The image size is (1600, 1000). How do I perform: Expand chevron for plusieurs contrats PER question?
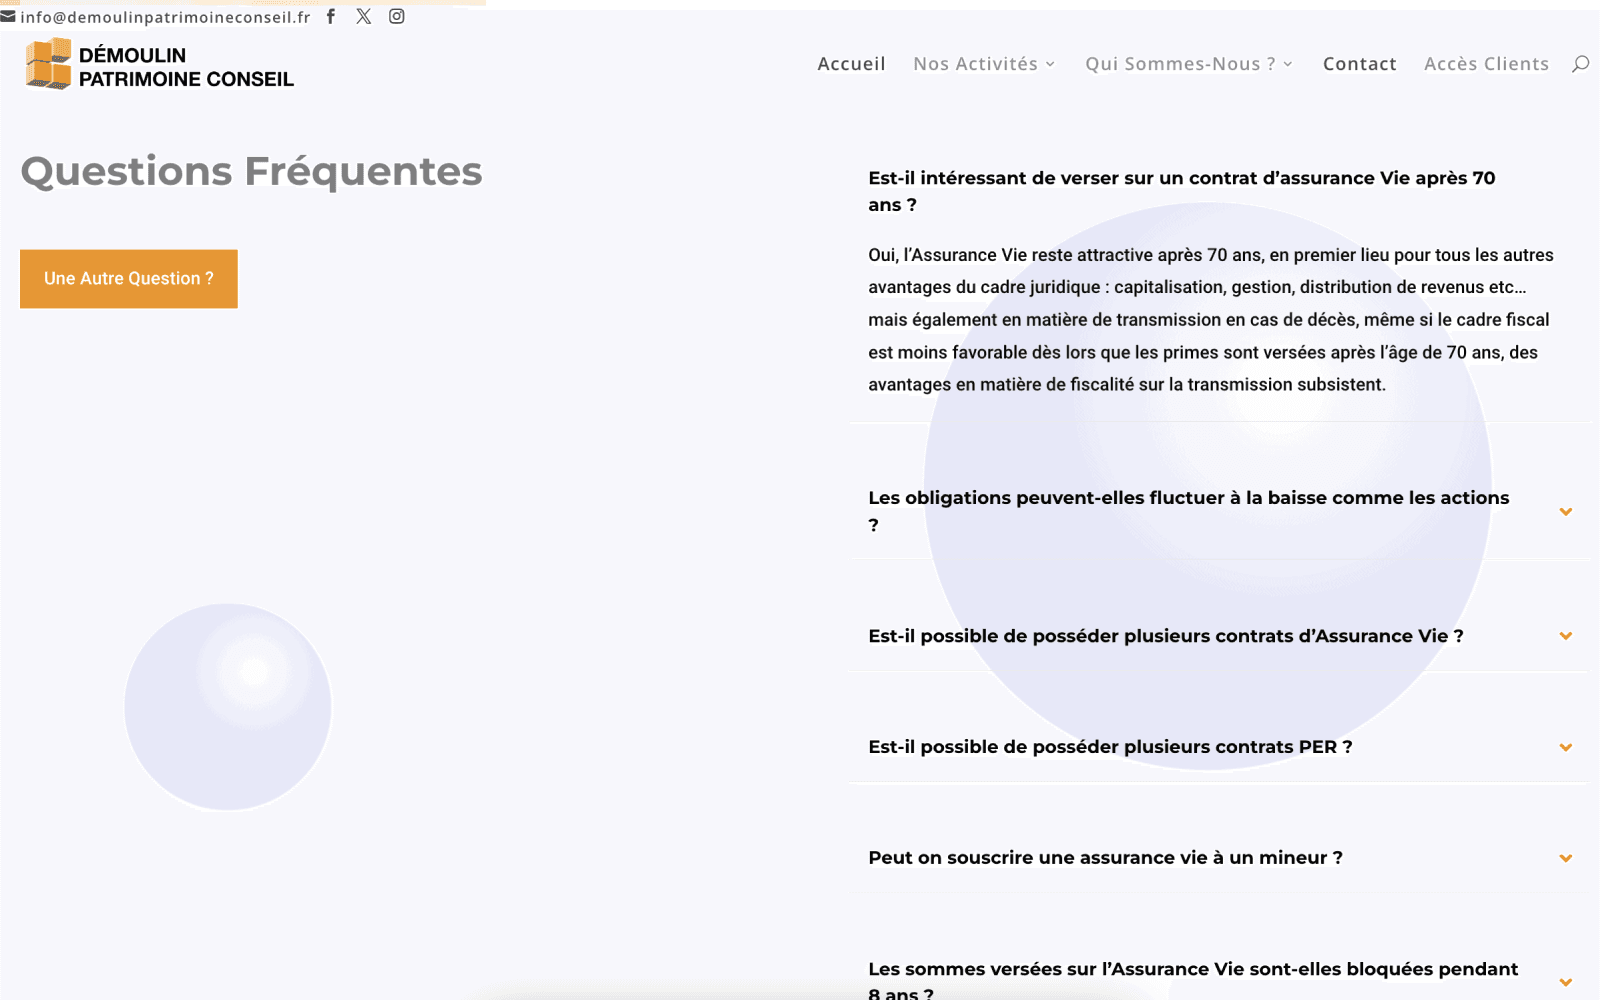coord(1566,747)
